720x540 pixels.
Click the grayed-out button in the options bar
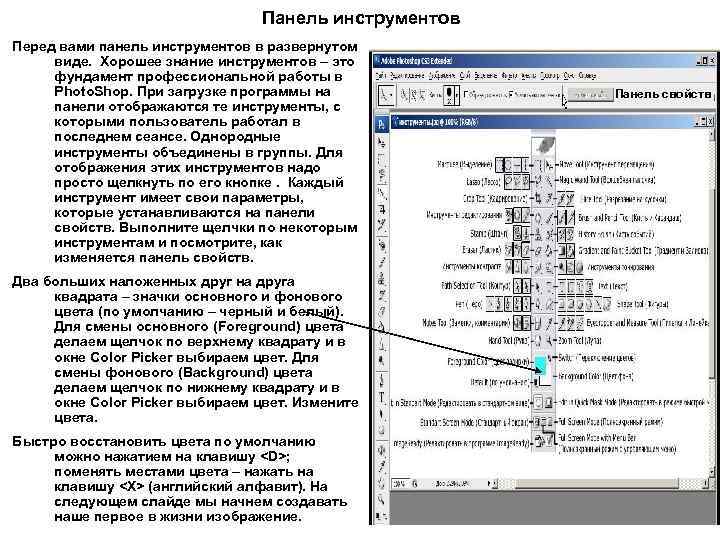(590, 95)
